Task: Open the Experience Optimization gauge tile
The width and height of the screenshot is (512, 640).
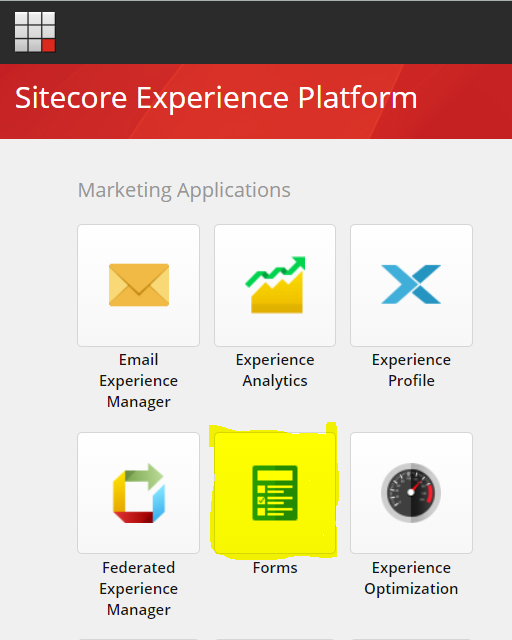Action: click(411, 493)
